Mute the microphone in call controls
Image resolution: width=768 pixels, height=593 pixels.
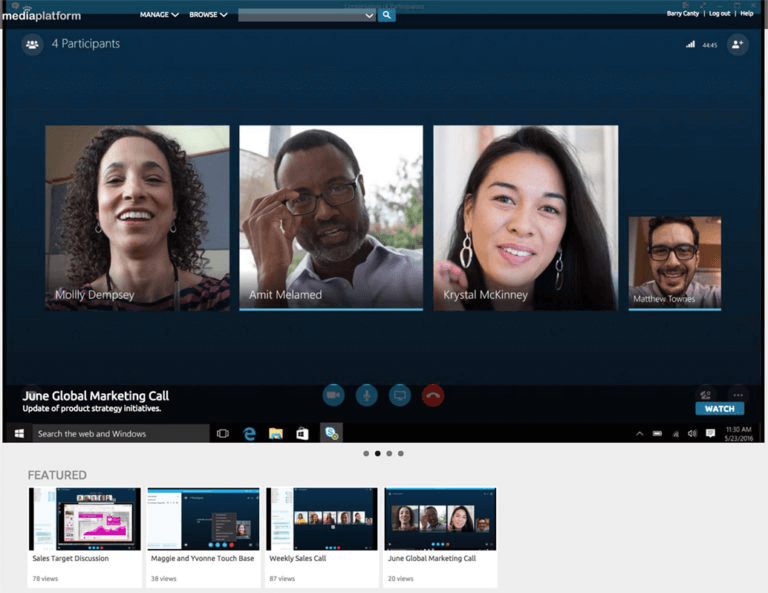(x=367, y=395)
